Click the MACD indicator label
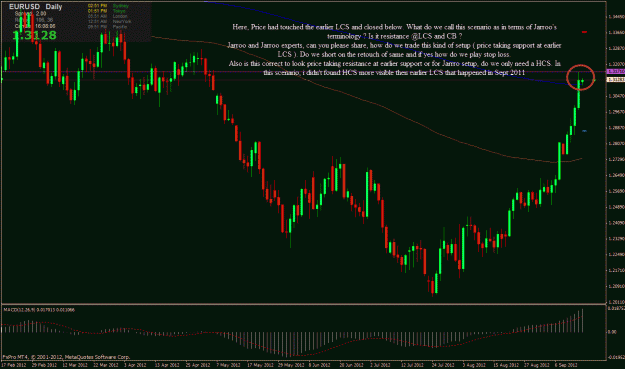The image size is (625, 369). pyautogui.click(x=39, y=310)
